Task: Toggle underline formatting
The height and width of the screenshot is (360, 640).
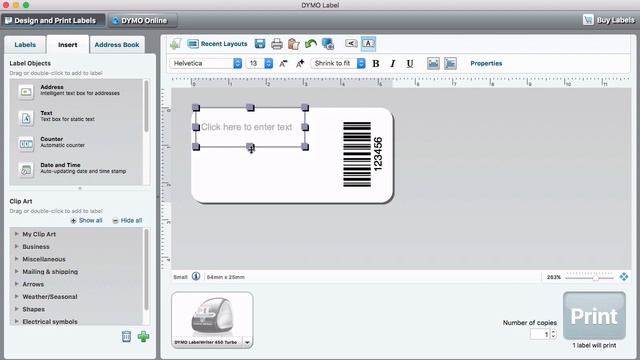Action: click(410, 64)
